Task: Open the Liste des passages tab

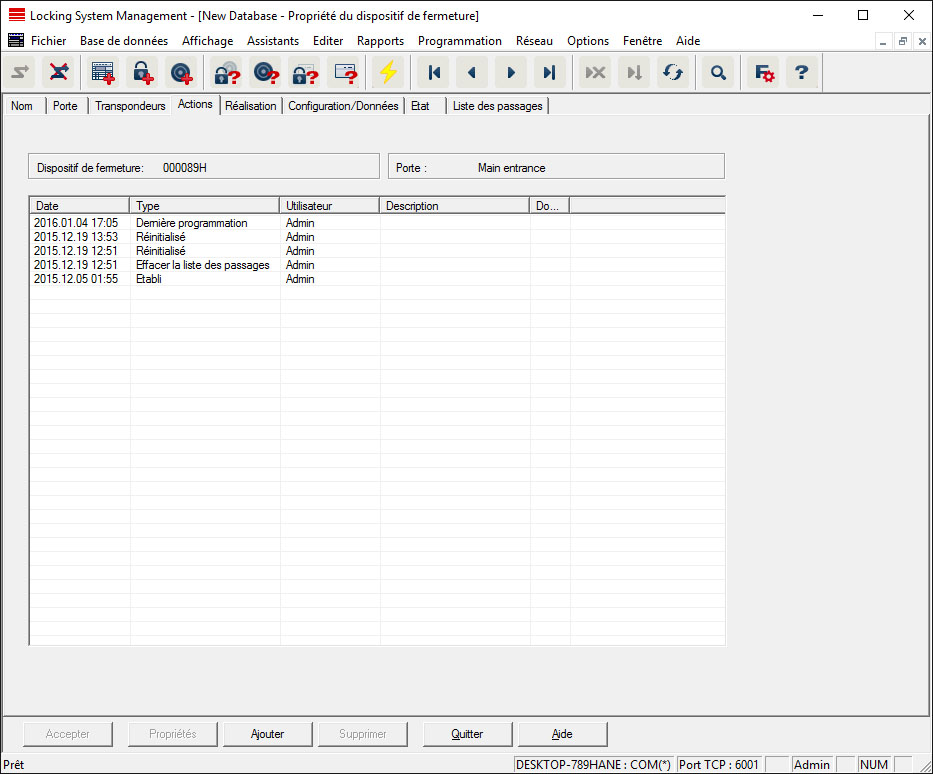Action: 497,106
